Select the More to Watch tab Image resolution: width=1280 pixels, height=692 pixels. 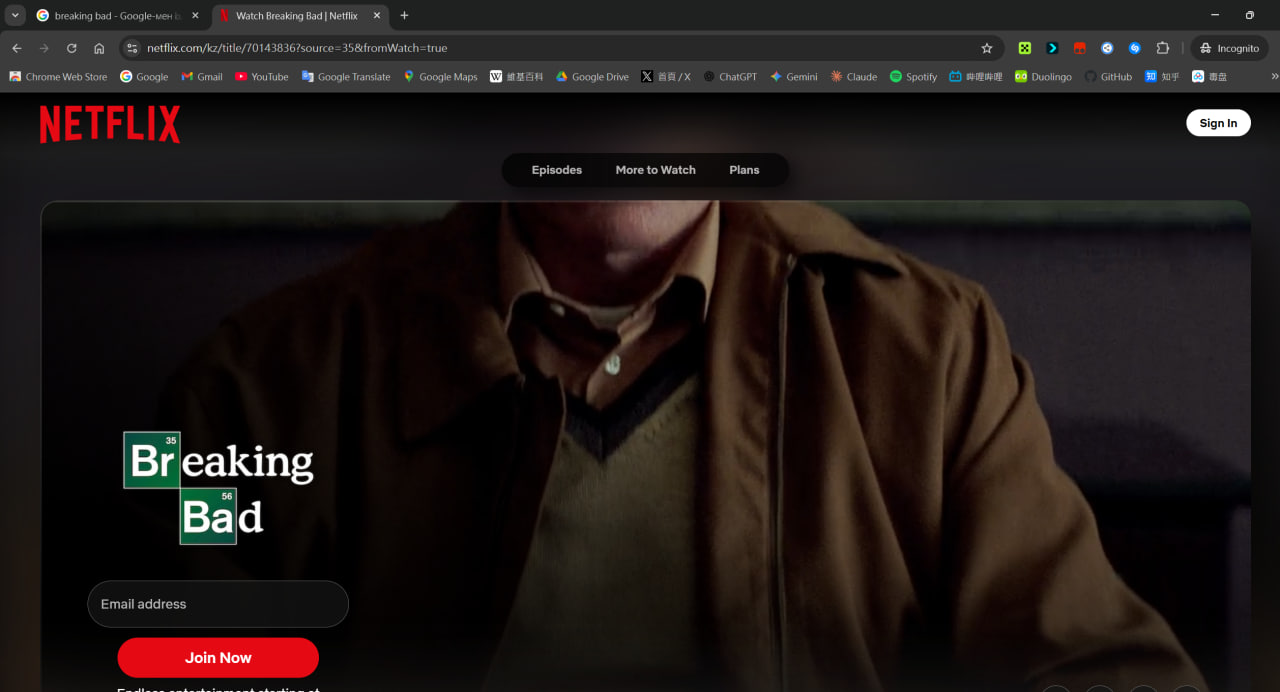[655, 170]
